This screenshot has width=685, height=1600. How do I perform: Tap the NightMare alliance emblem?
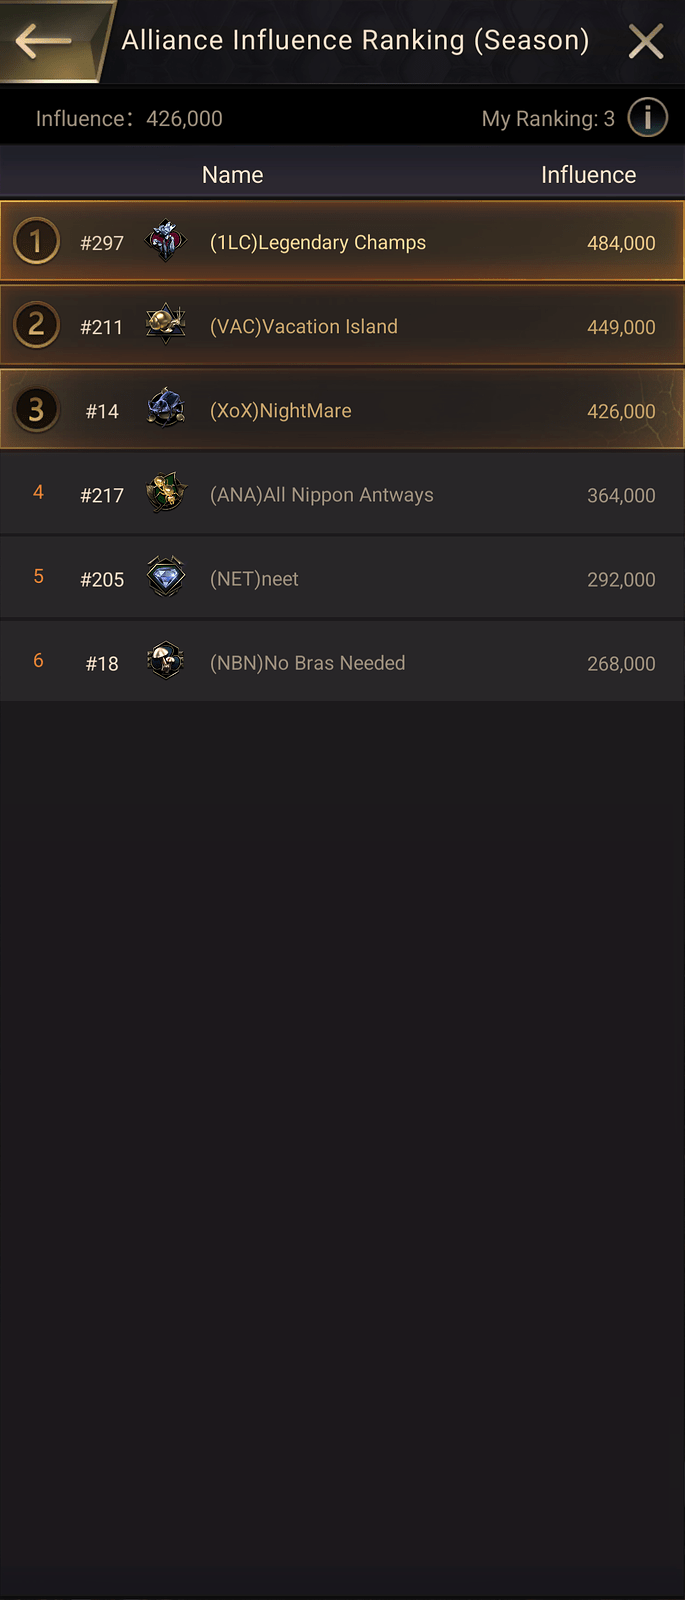click(166, 410)
